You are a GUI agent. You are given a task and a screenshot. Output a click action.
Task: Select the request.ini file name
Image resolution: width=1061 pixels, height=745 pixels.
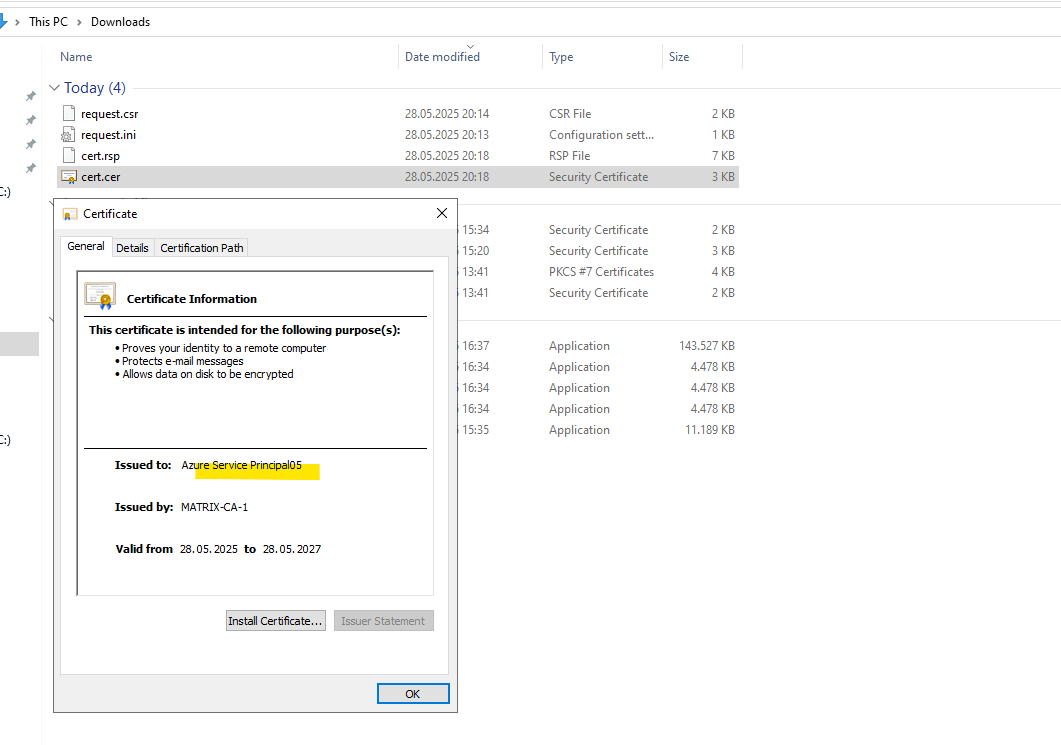[108, 135]
